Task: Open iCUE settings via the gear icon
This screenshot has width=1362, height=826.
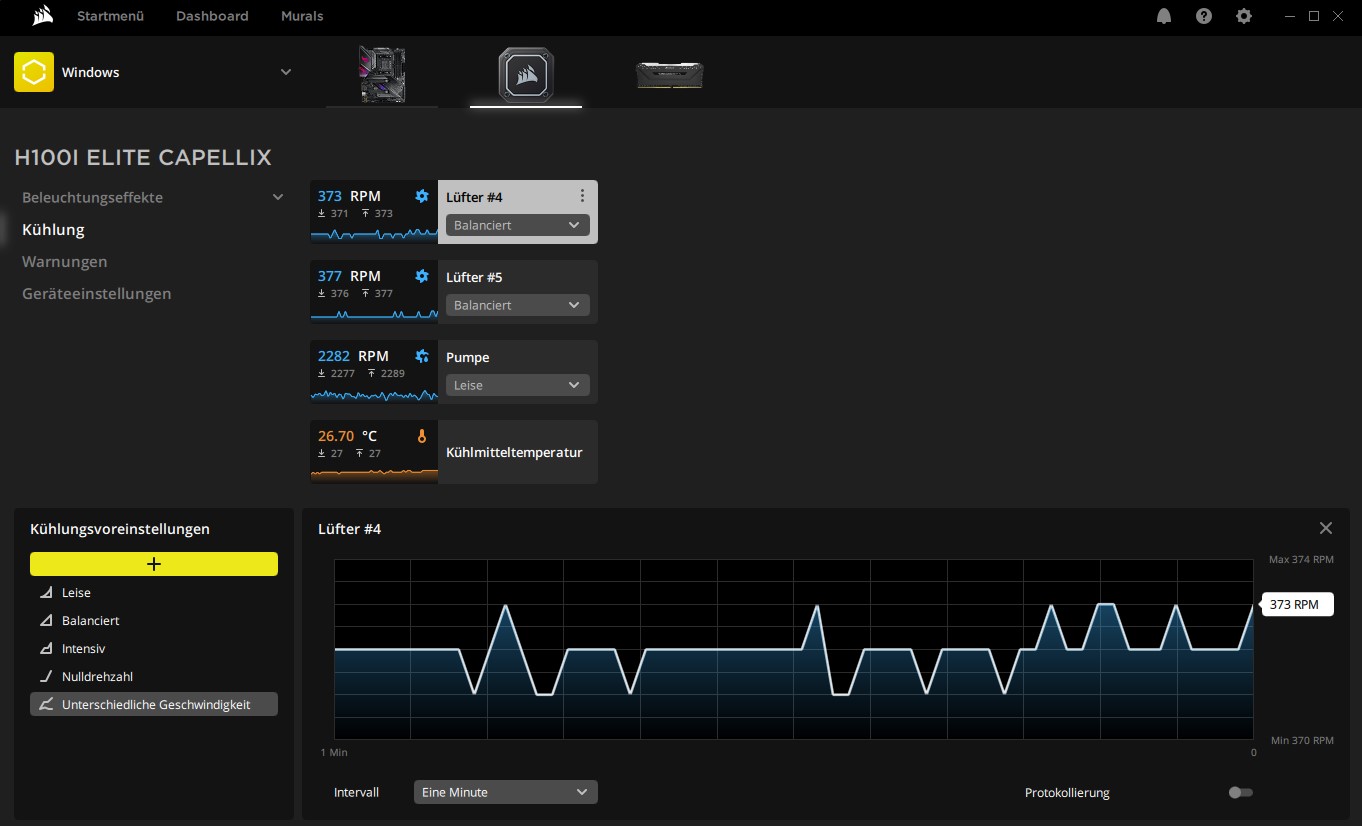Action: coord(1243,16)
